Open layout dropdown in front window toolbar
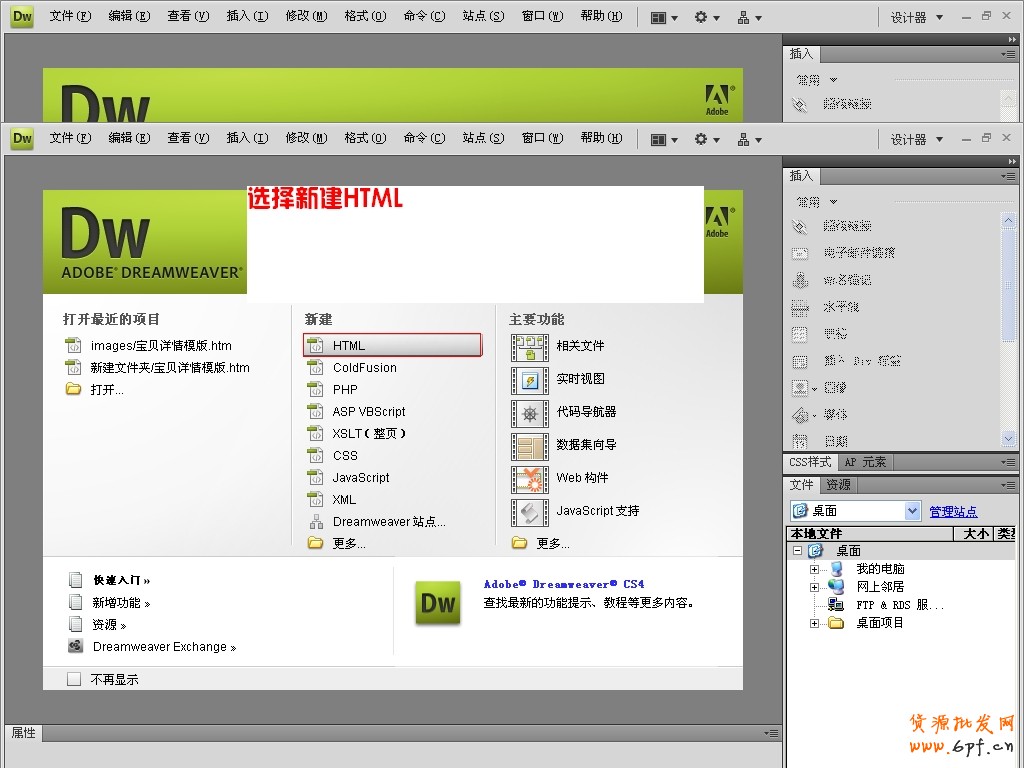Viewport: 1024px width, 768px height. 664,140
